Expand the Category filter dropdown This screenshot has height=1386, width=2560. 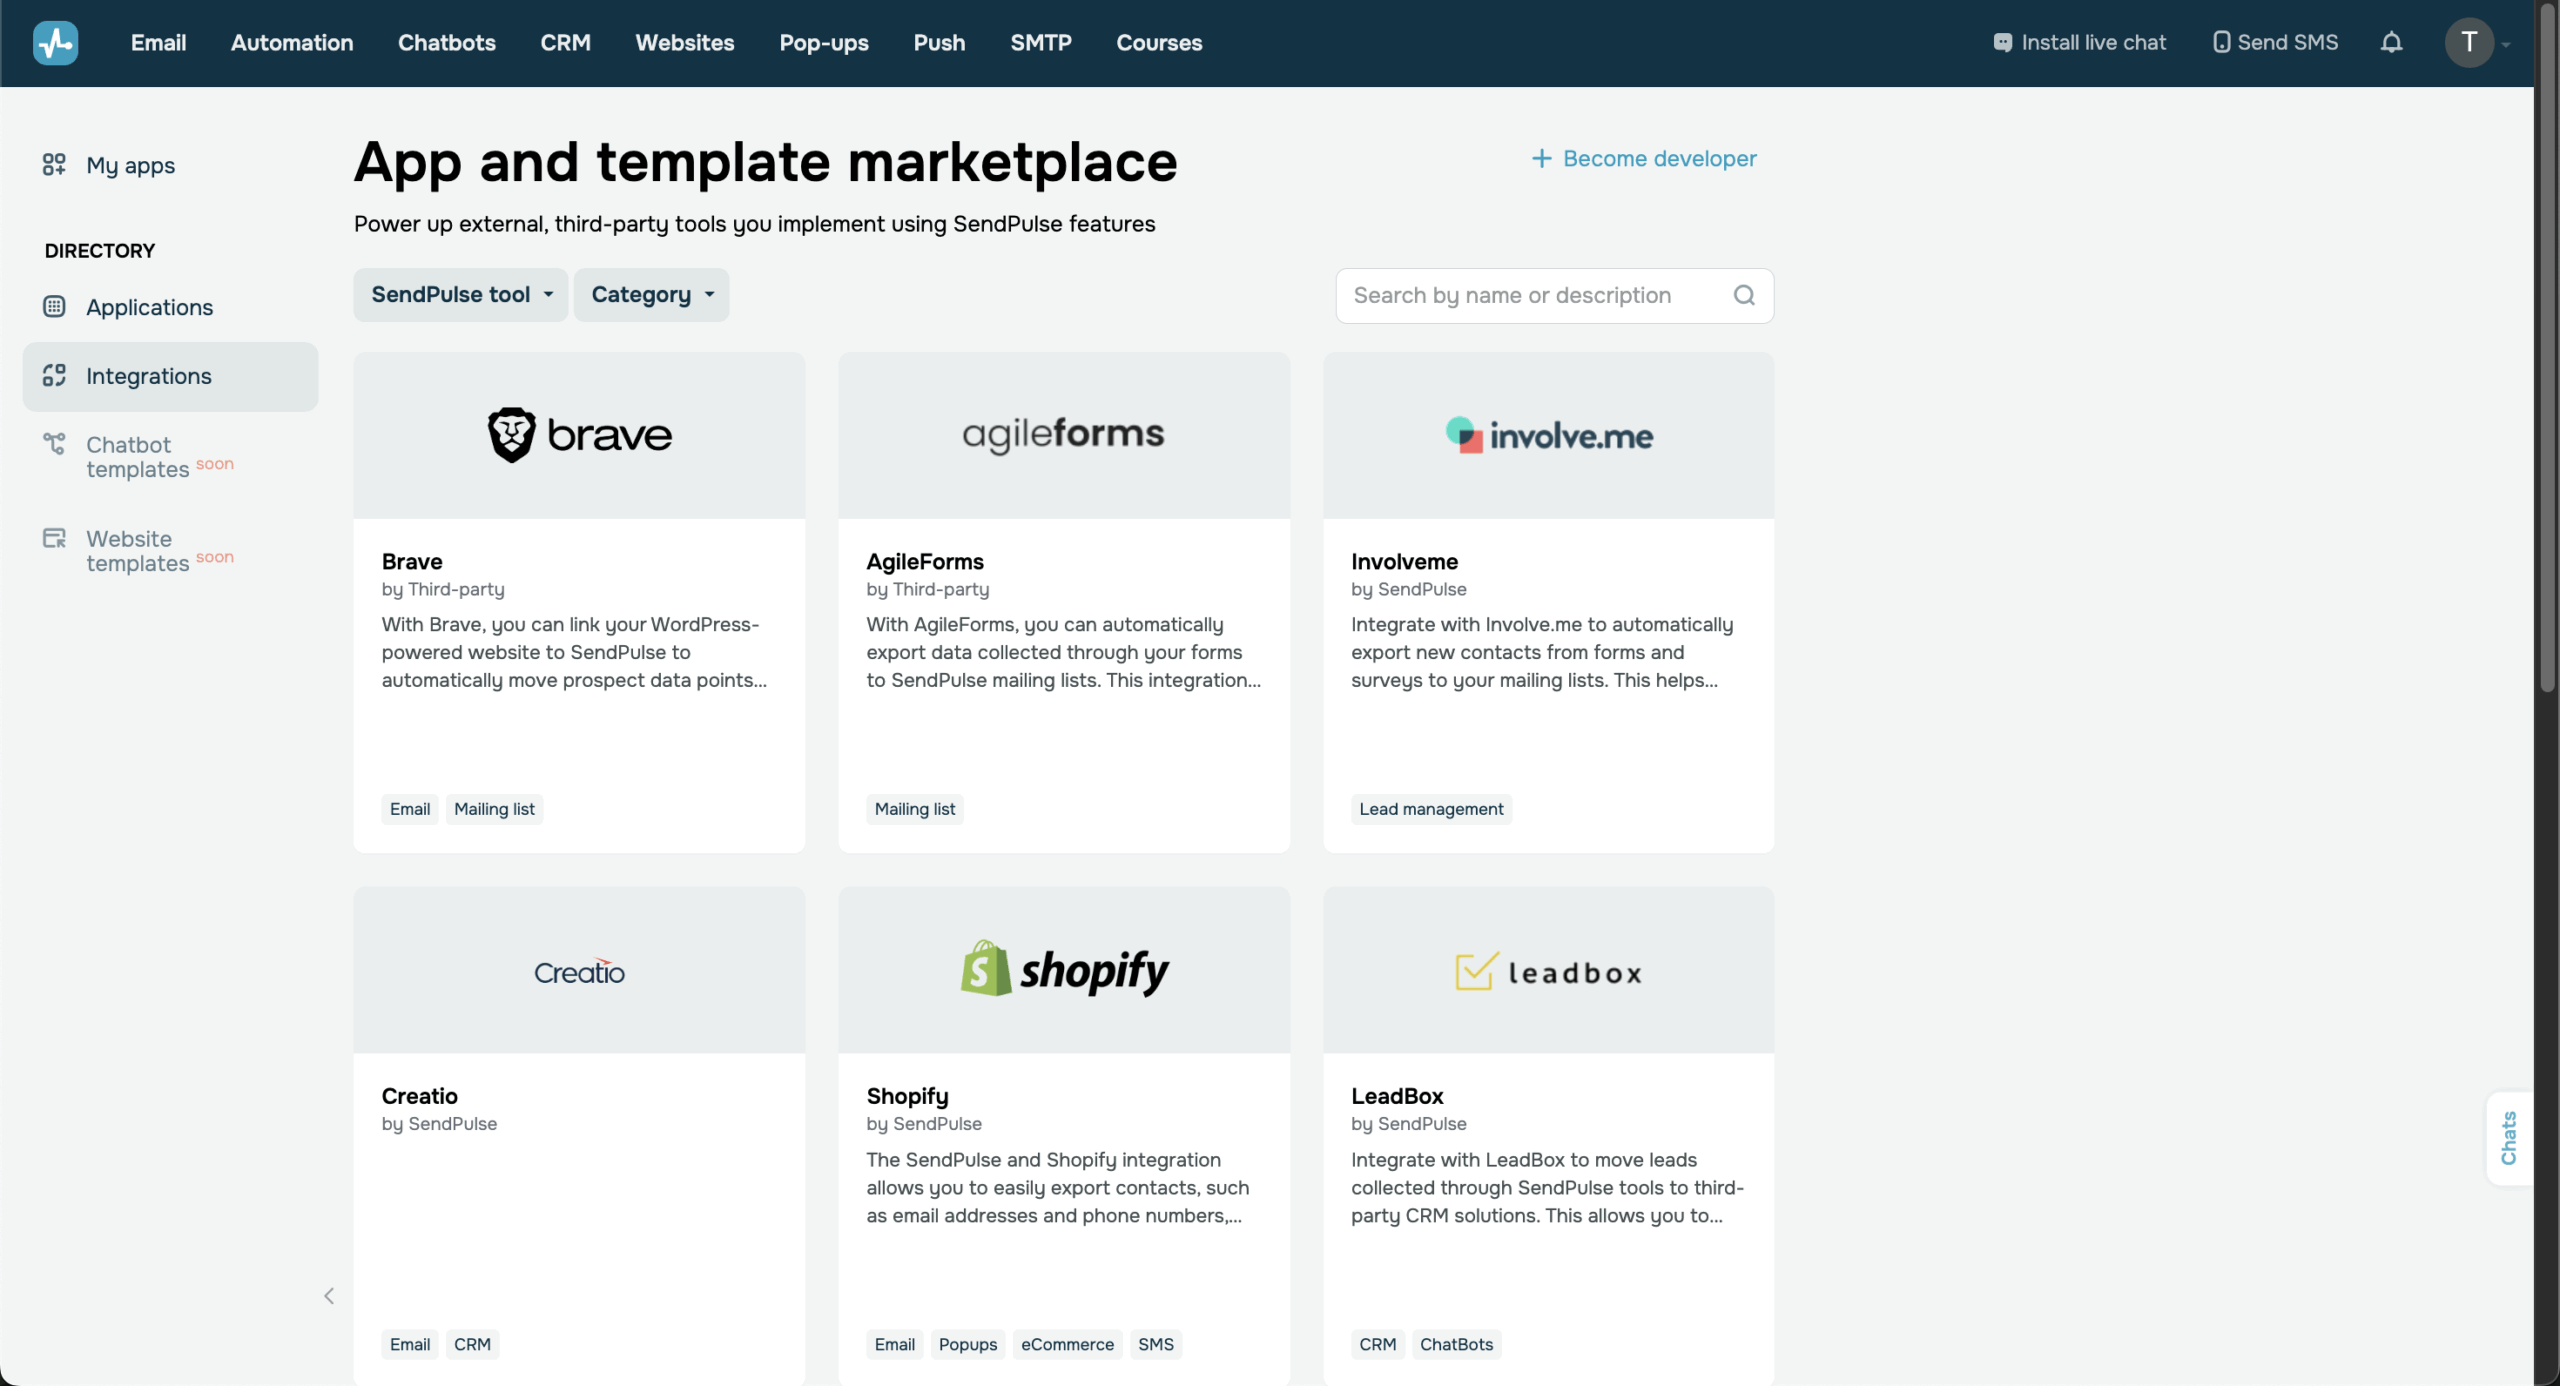(651, 295)
